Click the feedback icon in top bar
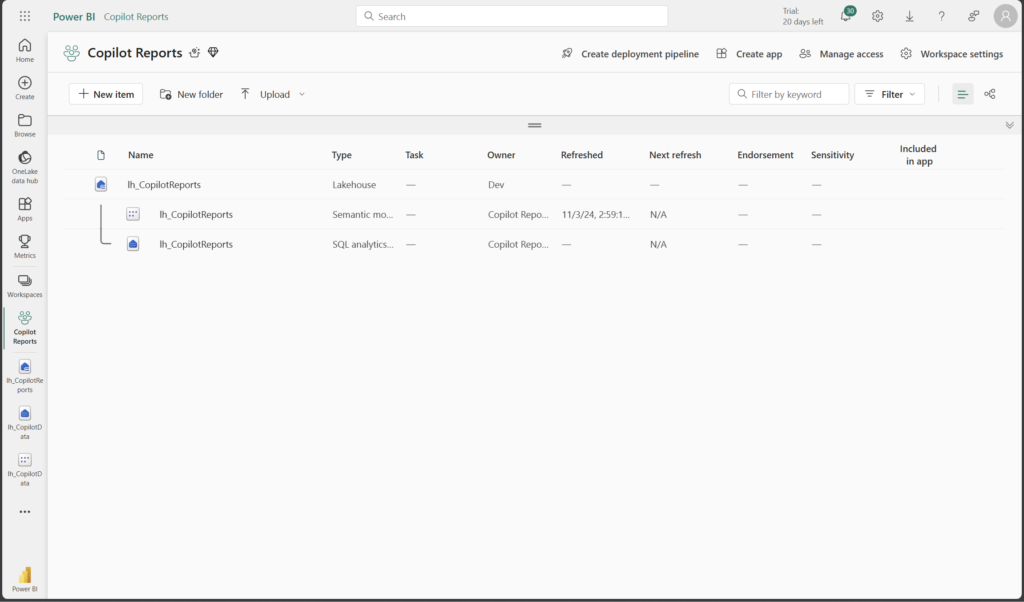Screen dimensions: 1024x602 [974, 16]
